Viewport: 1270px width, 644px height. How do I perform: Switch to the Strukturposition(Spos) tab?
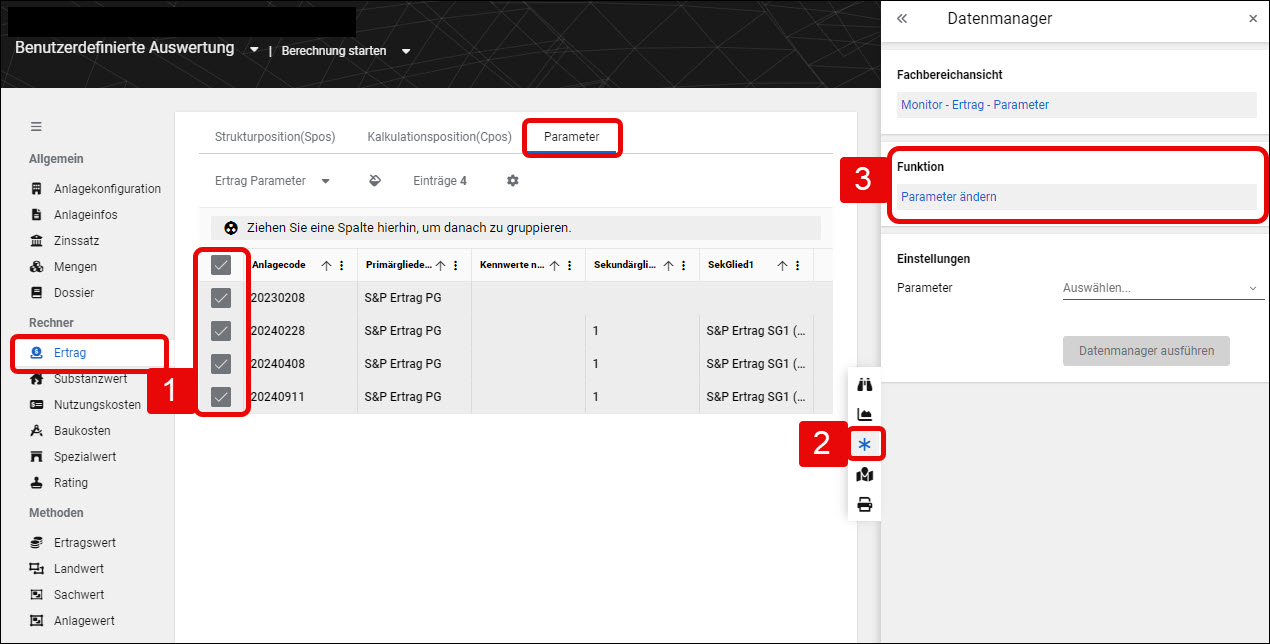[x=275, y=137]
